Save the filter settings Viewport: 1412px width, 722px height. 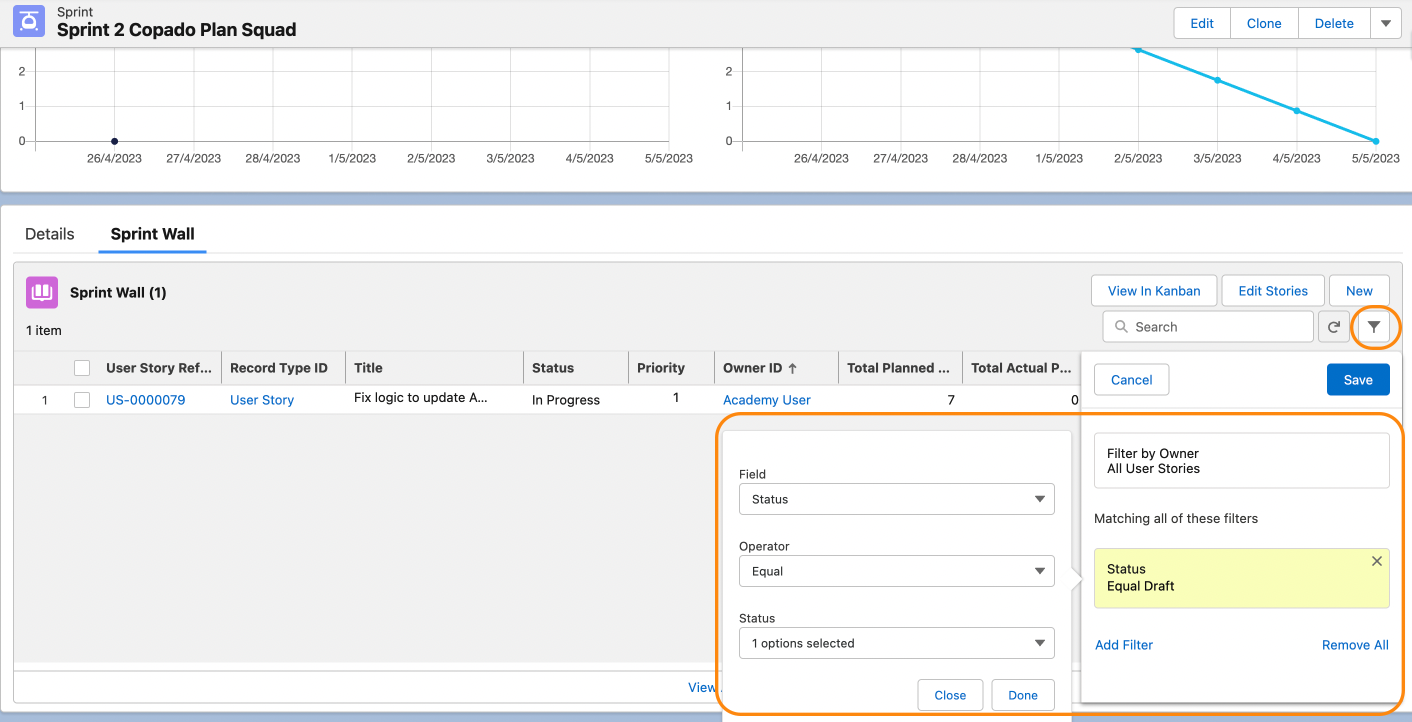tap(1358, 380)
